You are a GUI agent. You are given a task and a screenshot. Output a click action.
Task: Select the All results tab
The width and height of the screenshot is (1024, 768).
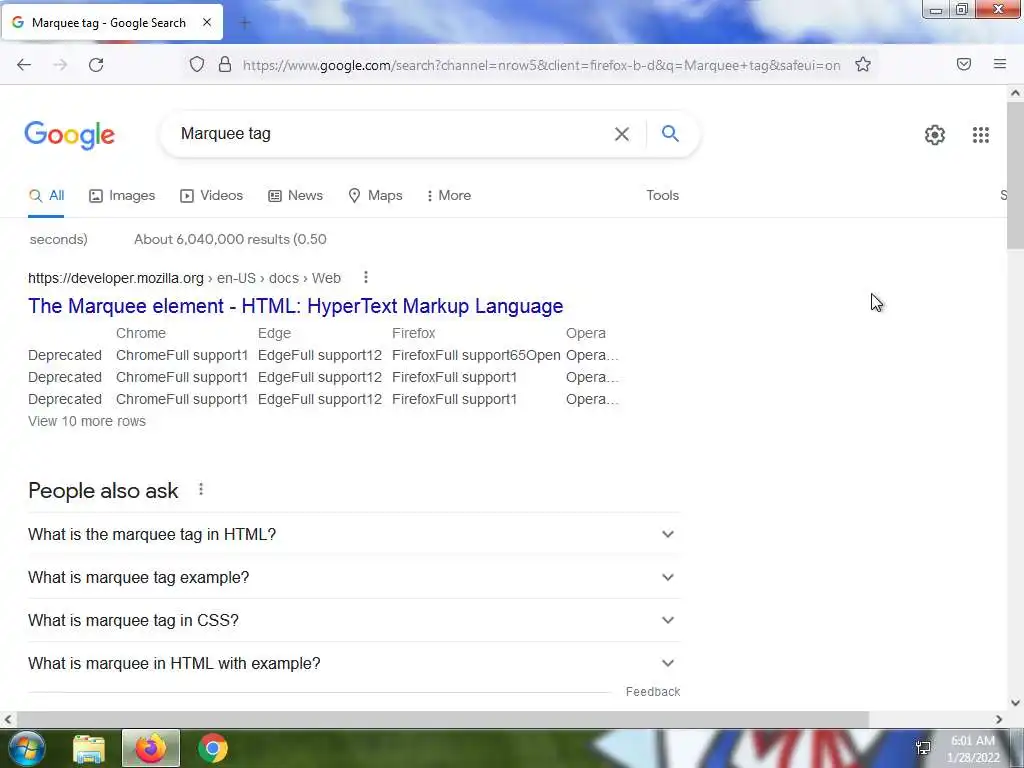tap(46, 195)
